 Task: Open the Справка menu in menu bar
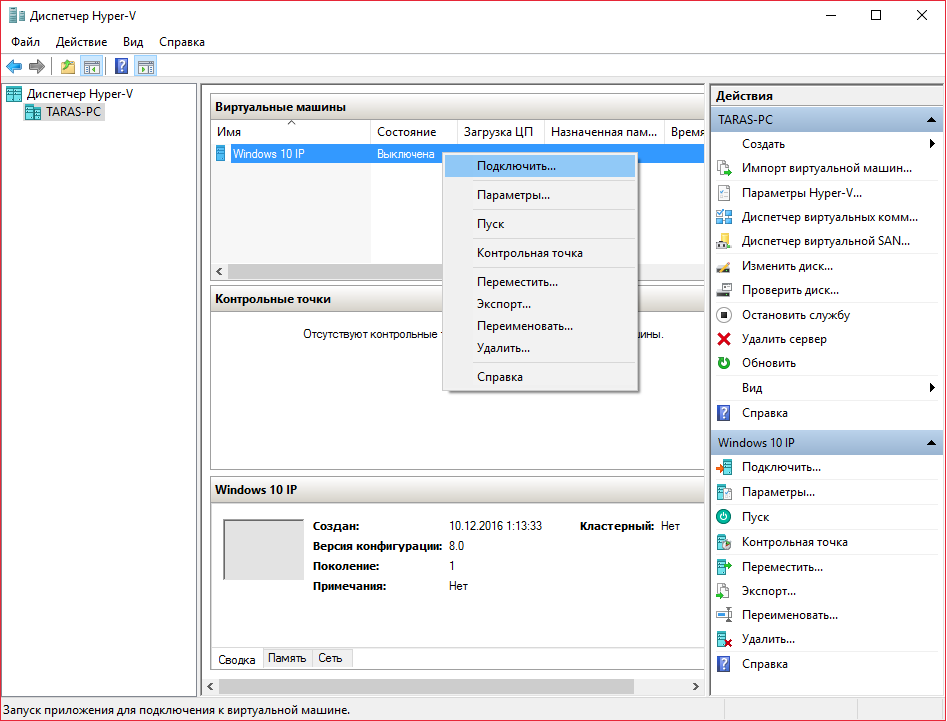coord(182,42)
